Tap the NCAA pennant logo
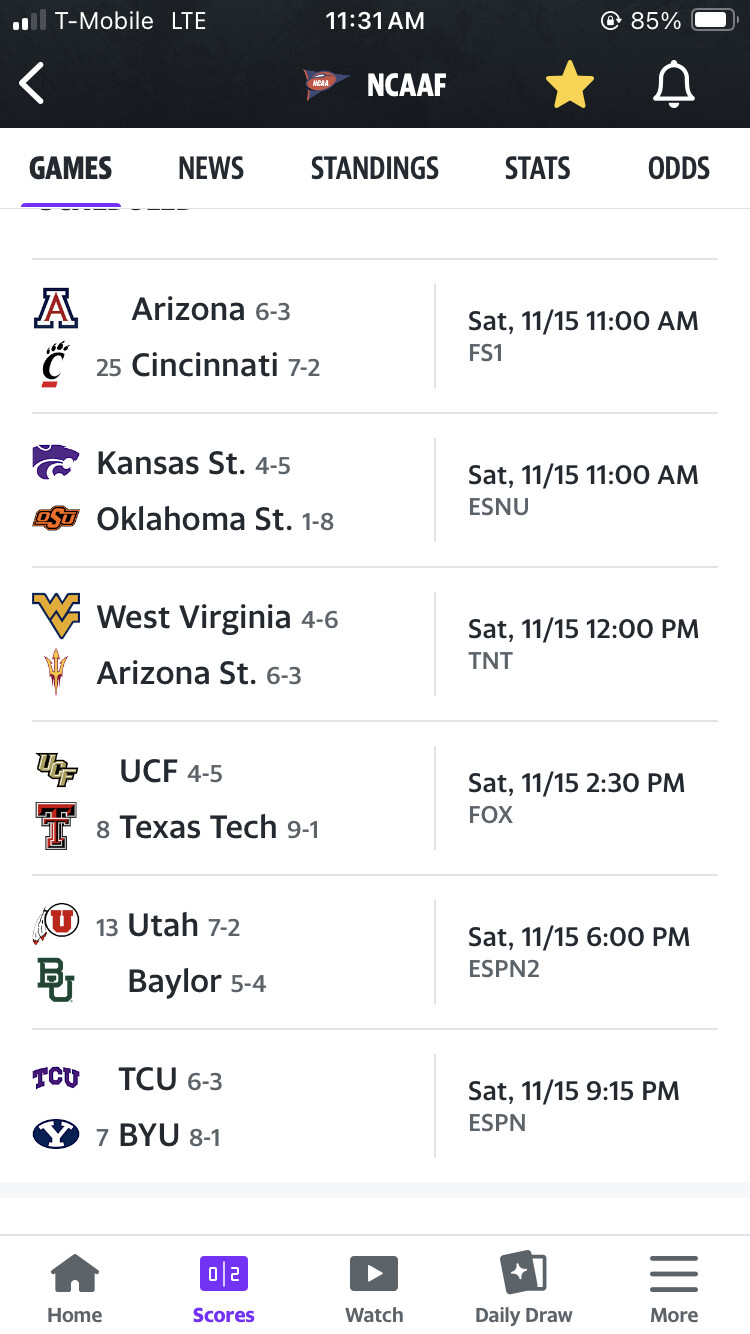Image resolution: width=750 pixels, height=1334 pixels. (x=325, y=85)
